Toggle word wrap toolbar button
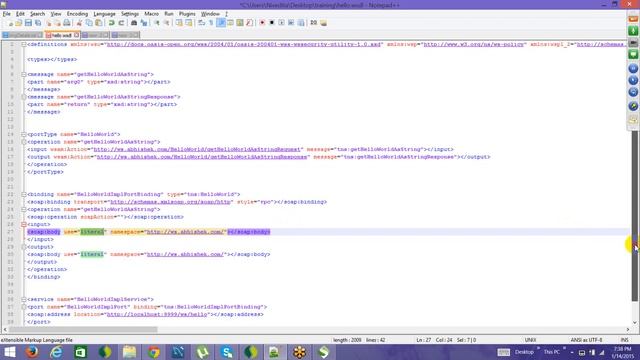 tap(201, 23)
